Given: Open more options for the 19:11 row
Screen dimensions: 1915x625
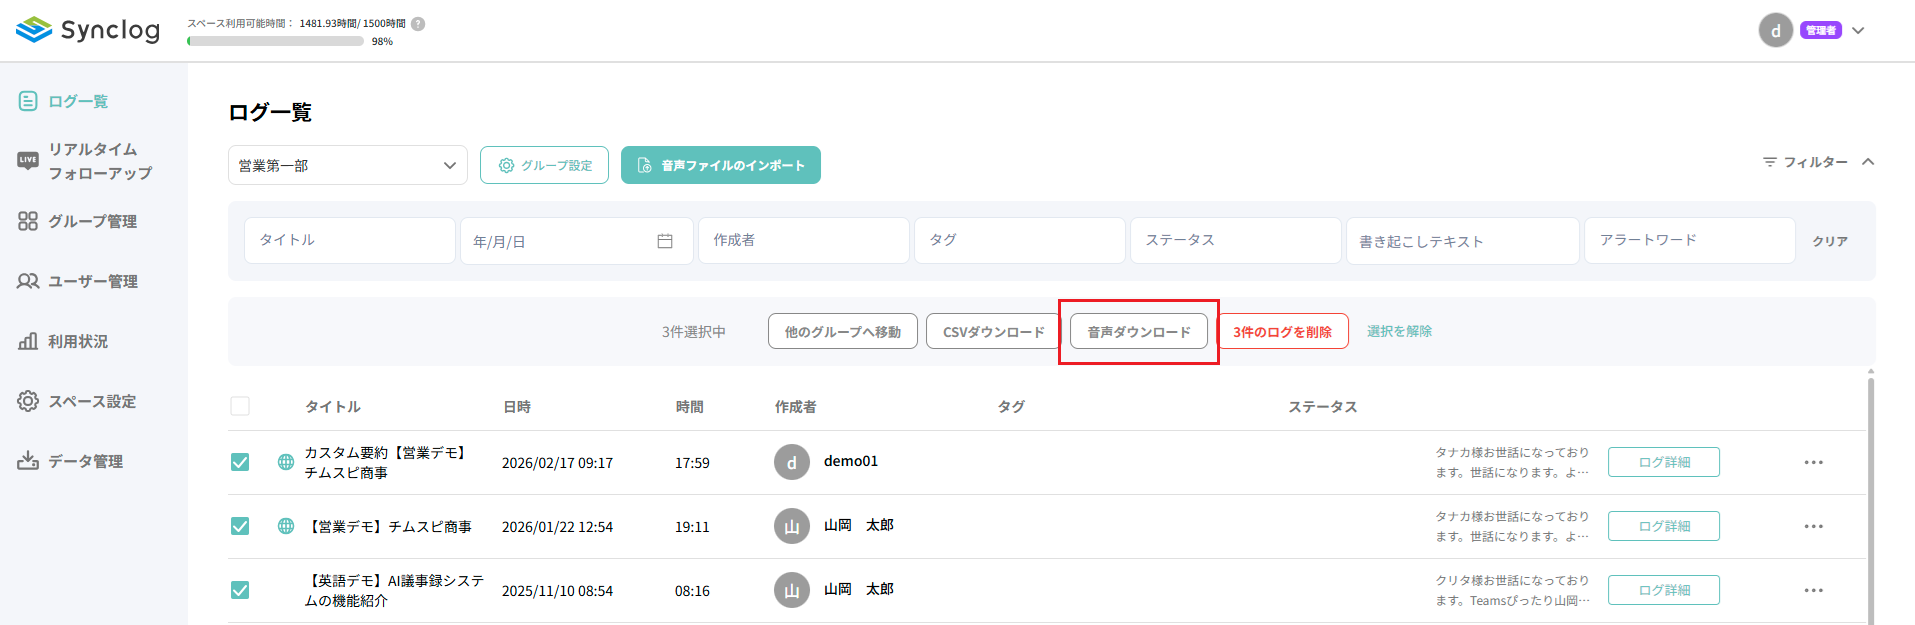Looking at the screenshot, I should (1814, 526).
